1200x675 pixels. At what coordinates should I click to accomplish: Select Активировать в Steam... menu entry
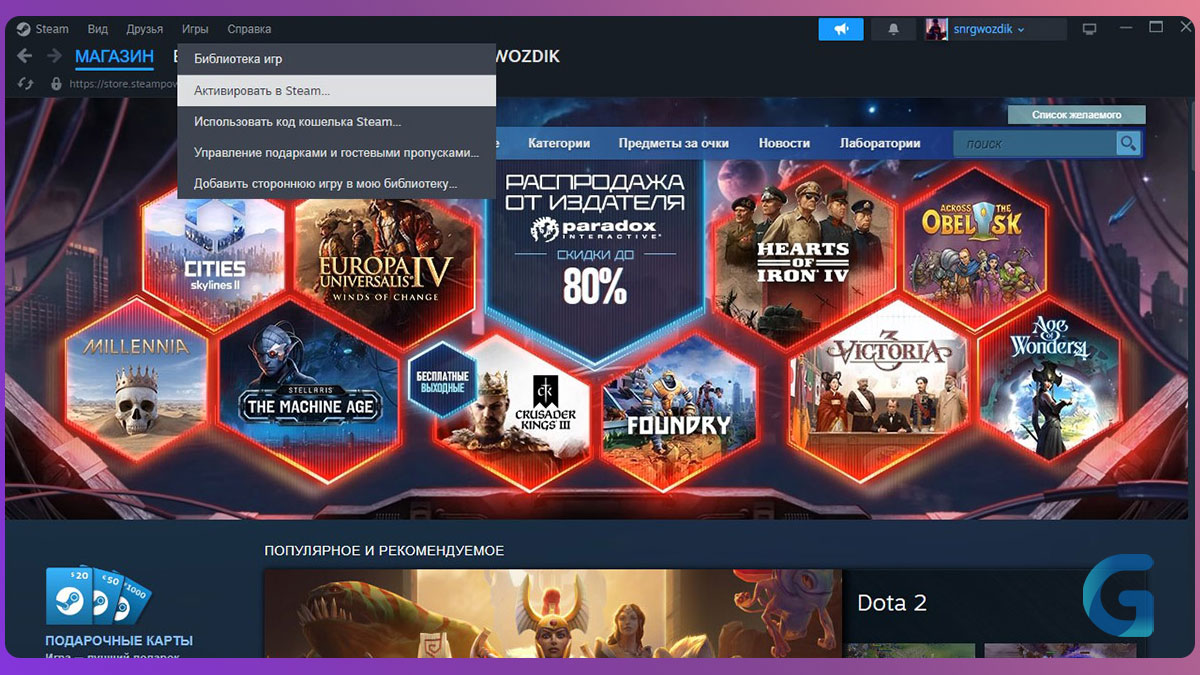tap(337, 90)
